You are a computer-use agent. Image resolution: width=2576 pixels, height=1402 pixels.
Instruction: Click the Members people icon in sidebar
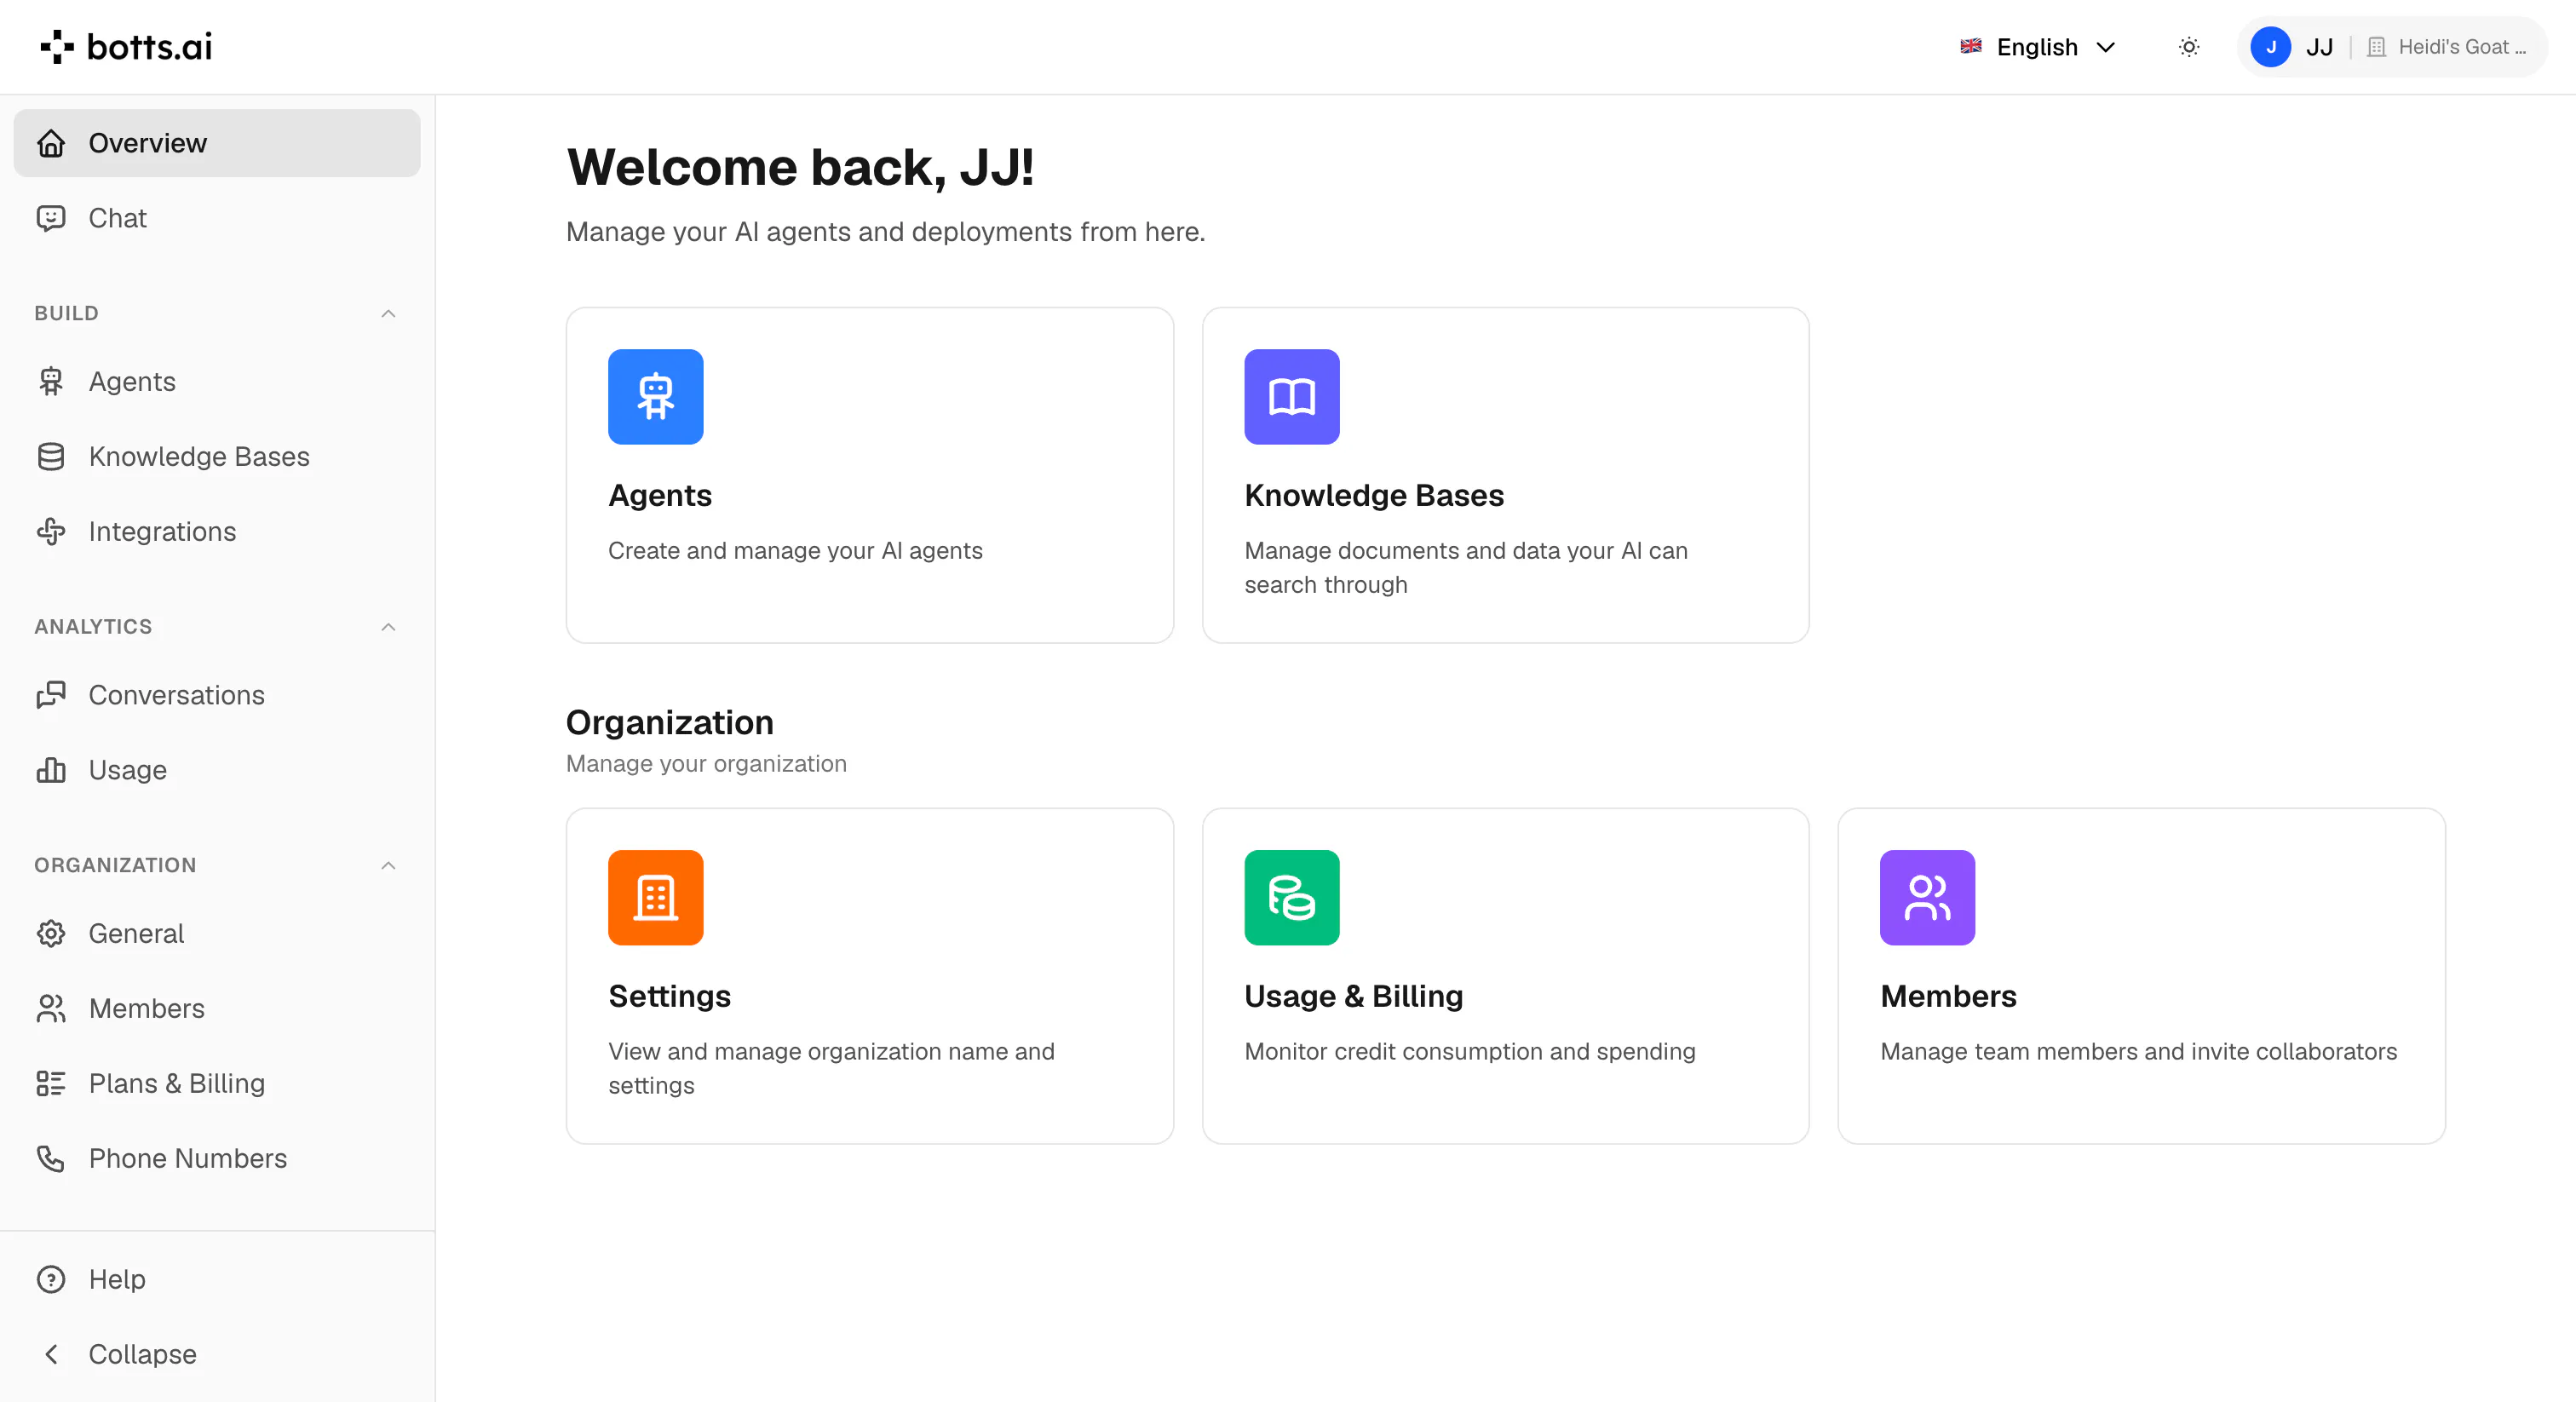pos(51,1009)
